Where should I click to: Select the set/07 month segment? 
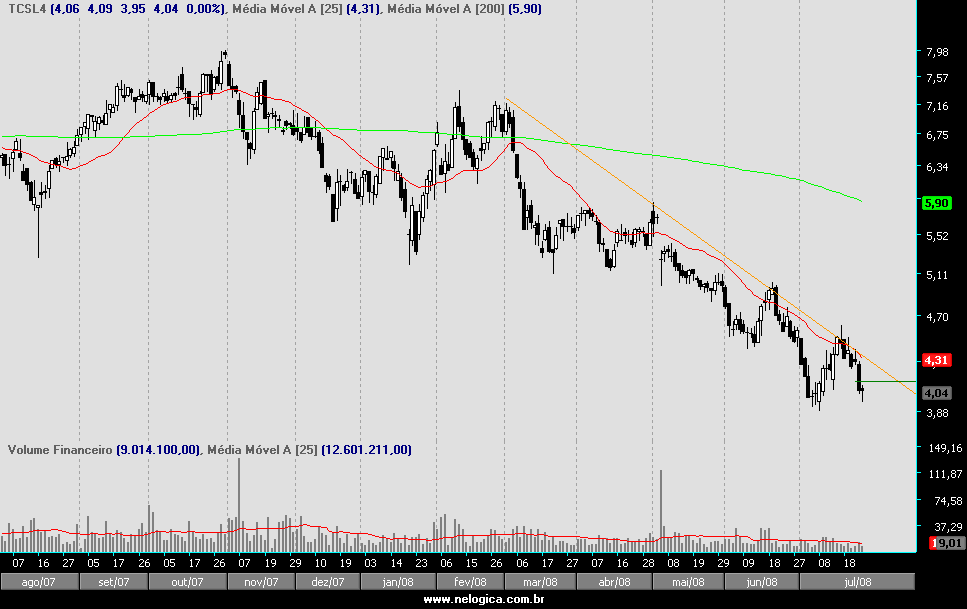click(114, 582)
